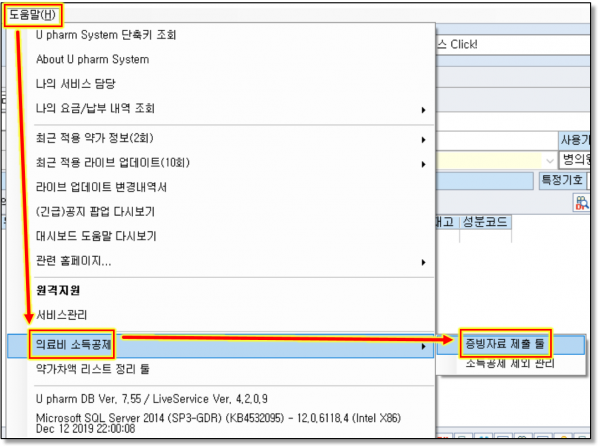600x448 pixels.
Task: Open About U pharm System
Action: (92, 59)
